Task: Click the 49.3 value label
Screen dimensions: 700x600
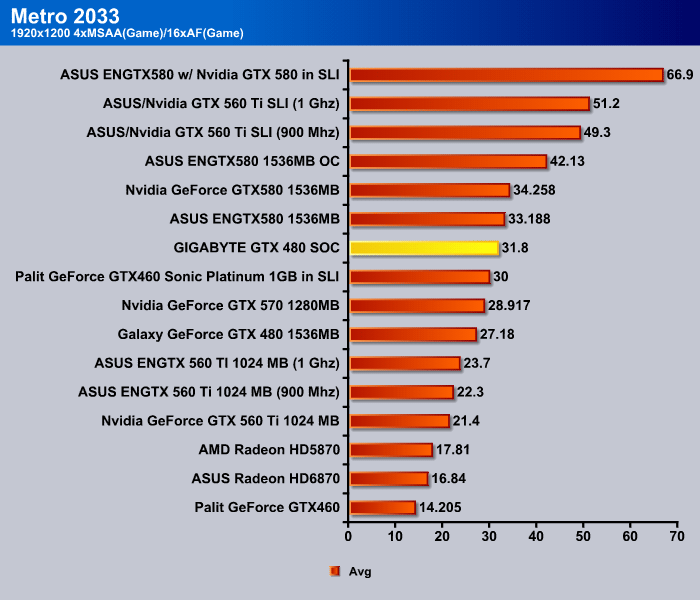Action: (597, 133)
